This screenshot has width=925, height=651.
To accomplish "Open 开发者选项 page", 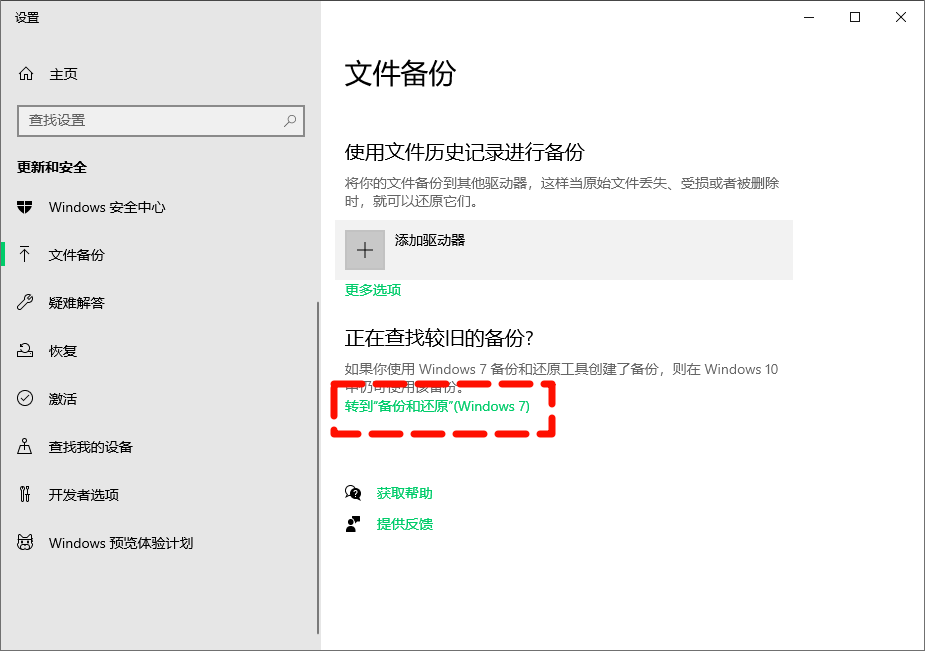I will click(x=84, y=495).
